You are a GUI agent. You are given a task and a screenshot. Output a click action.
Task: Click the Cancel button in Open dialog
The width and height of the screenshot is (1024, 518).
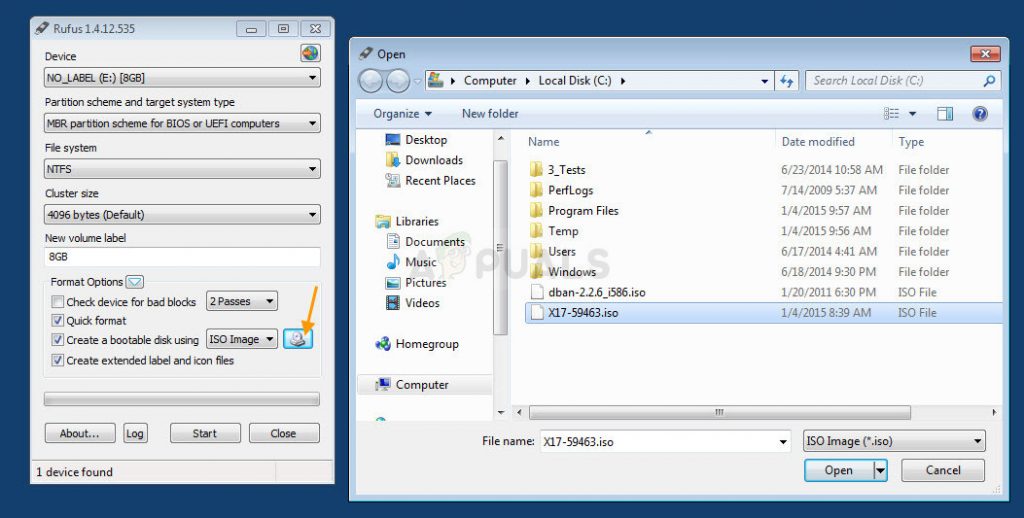tap(943, 470)
